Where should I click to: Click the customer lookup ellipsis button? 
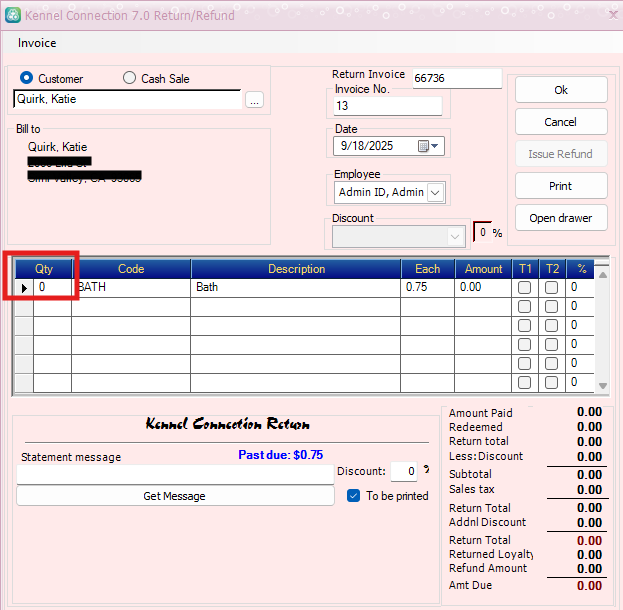[254, 100]
